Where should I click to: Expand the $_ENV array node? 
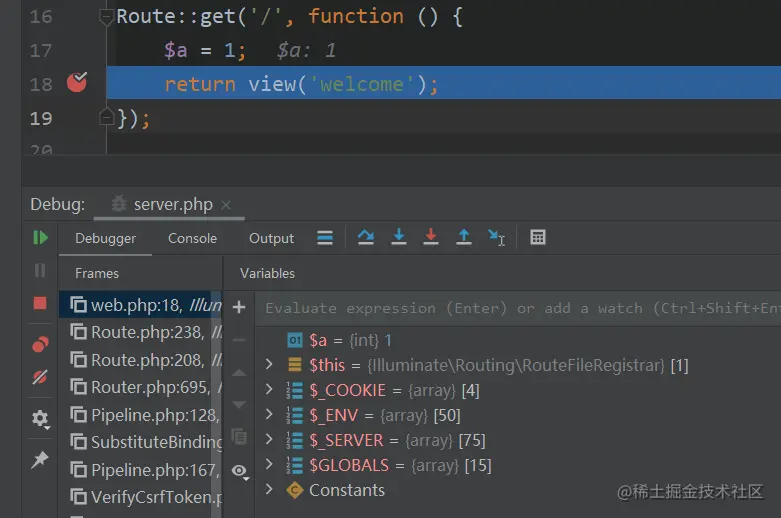(269, 414)
